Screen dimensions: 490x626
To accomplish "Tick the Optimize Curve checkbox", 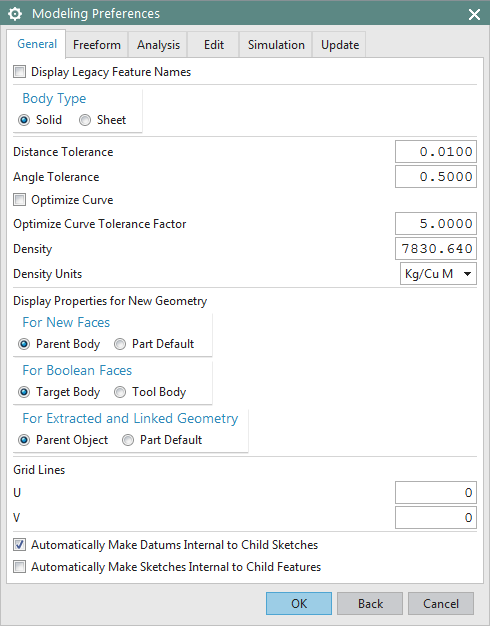I will (20, 200).
